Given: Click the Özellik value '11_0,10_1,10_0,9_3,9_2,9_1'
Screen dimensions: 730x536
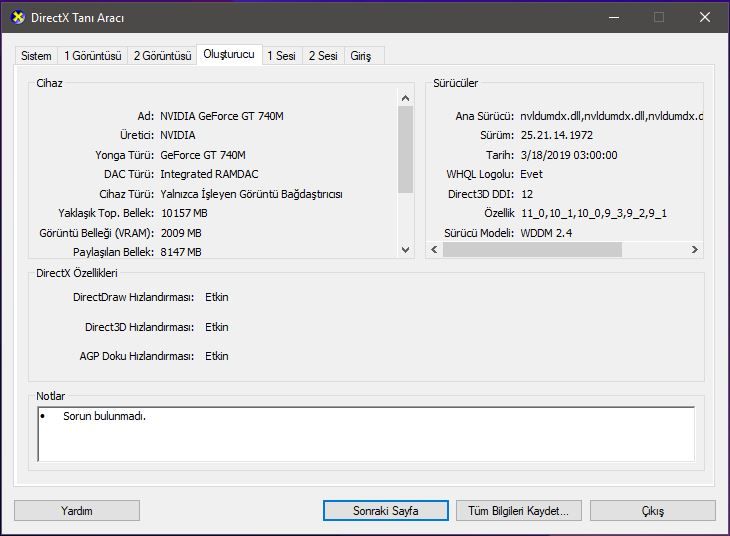Looking at the screenshot, I should tap(594, 213).
